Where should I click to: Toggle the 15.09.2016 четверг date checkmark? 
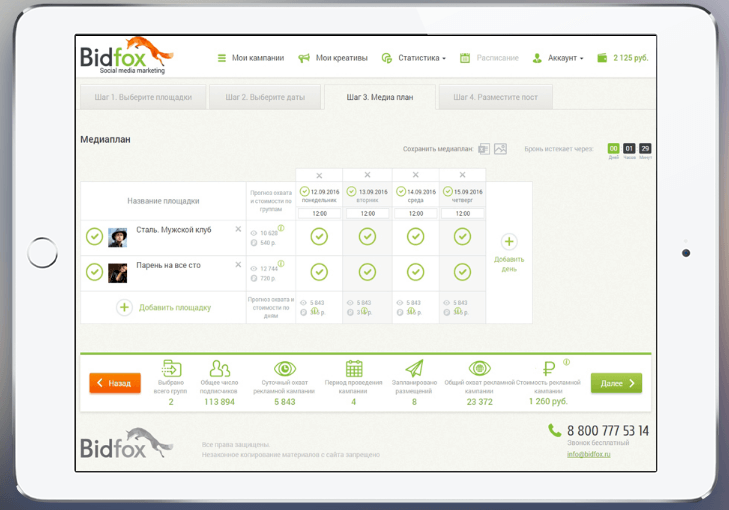(445, 191)
